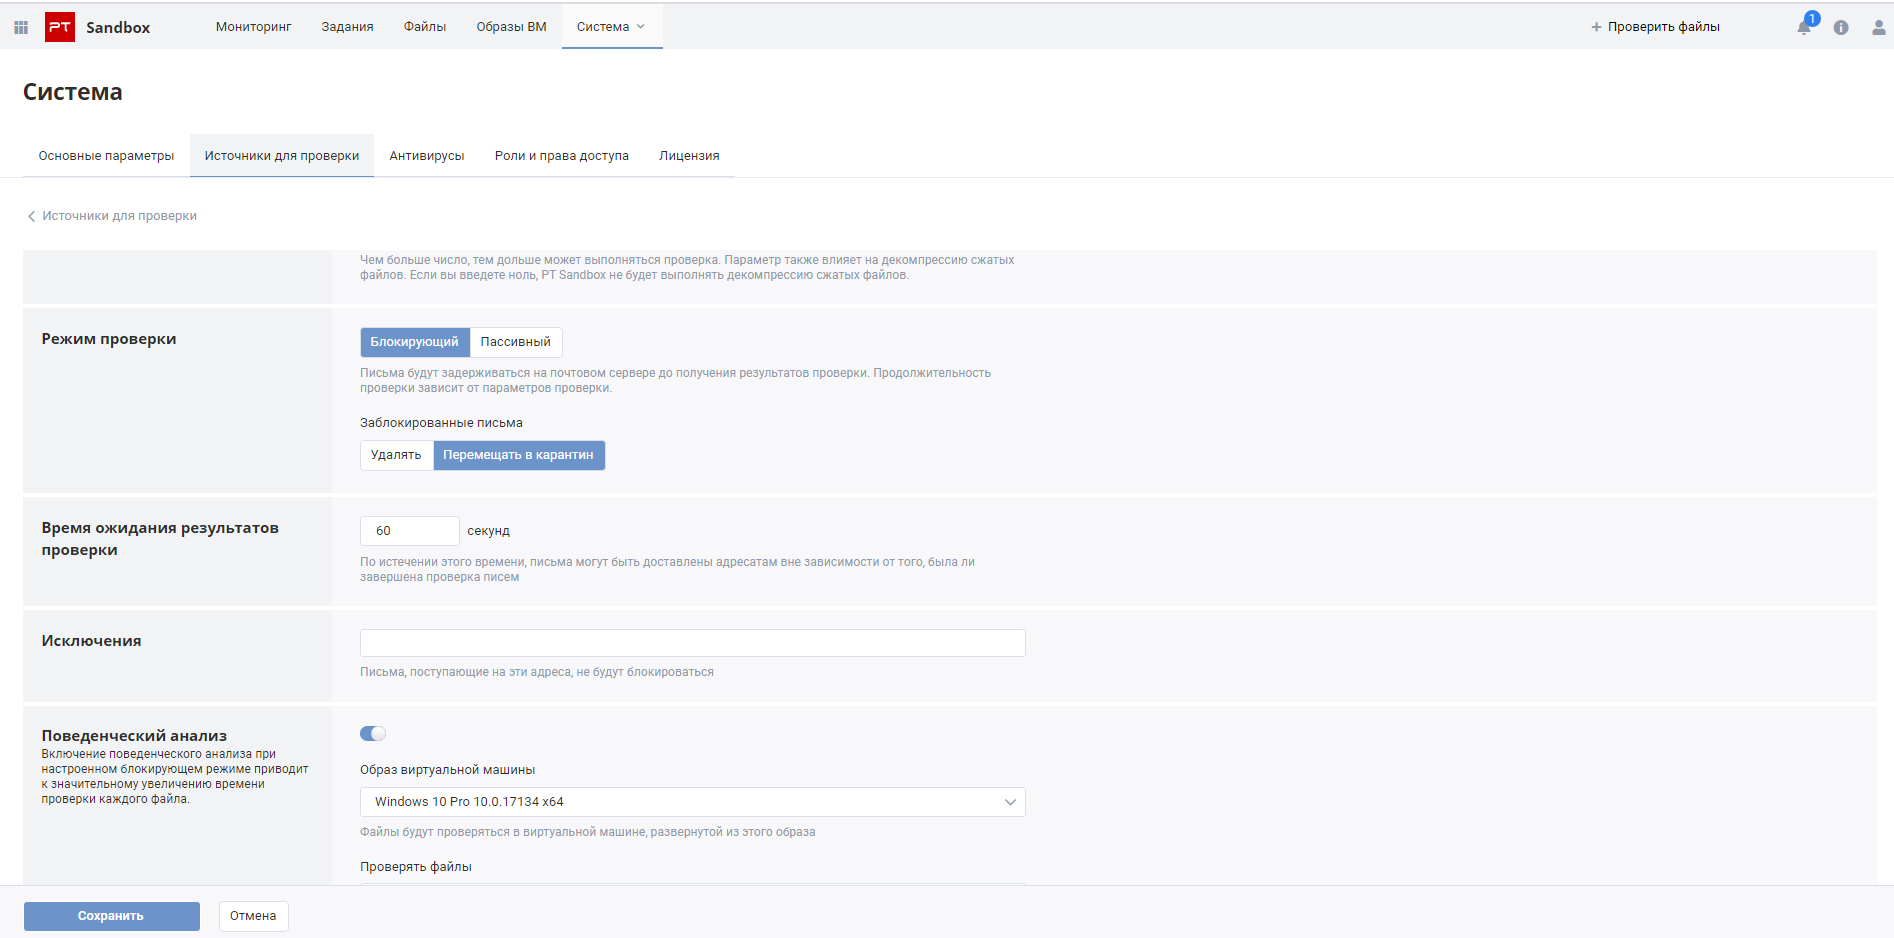The image size is (1894, 938).
Task: Click the секунд unit label
Action: click(x=489, y=531)
